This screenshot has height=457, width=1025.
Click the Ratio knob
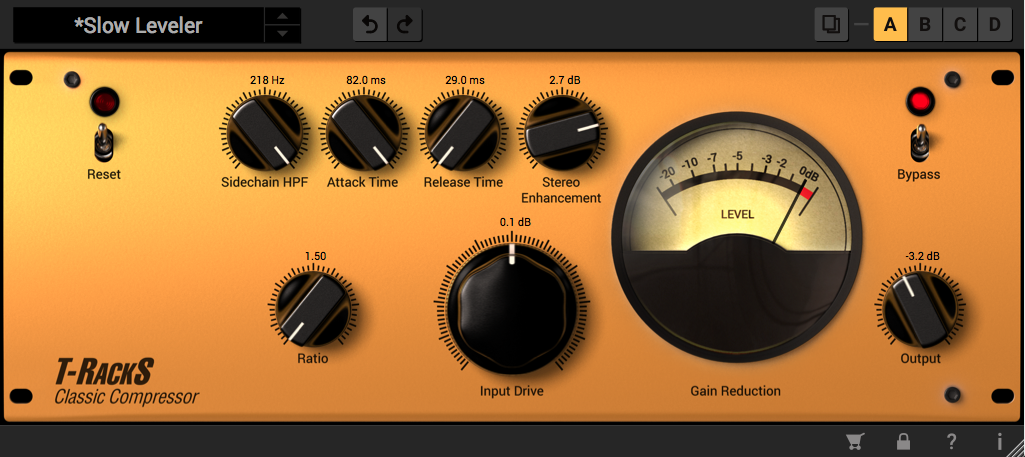pyautogui.click(x=314, y=310)
